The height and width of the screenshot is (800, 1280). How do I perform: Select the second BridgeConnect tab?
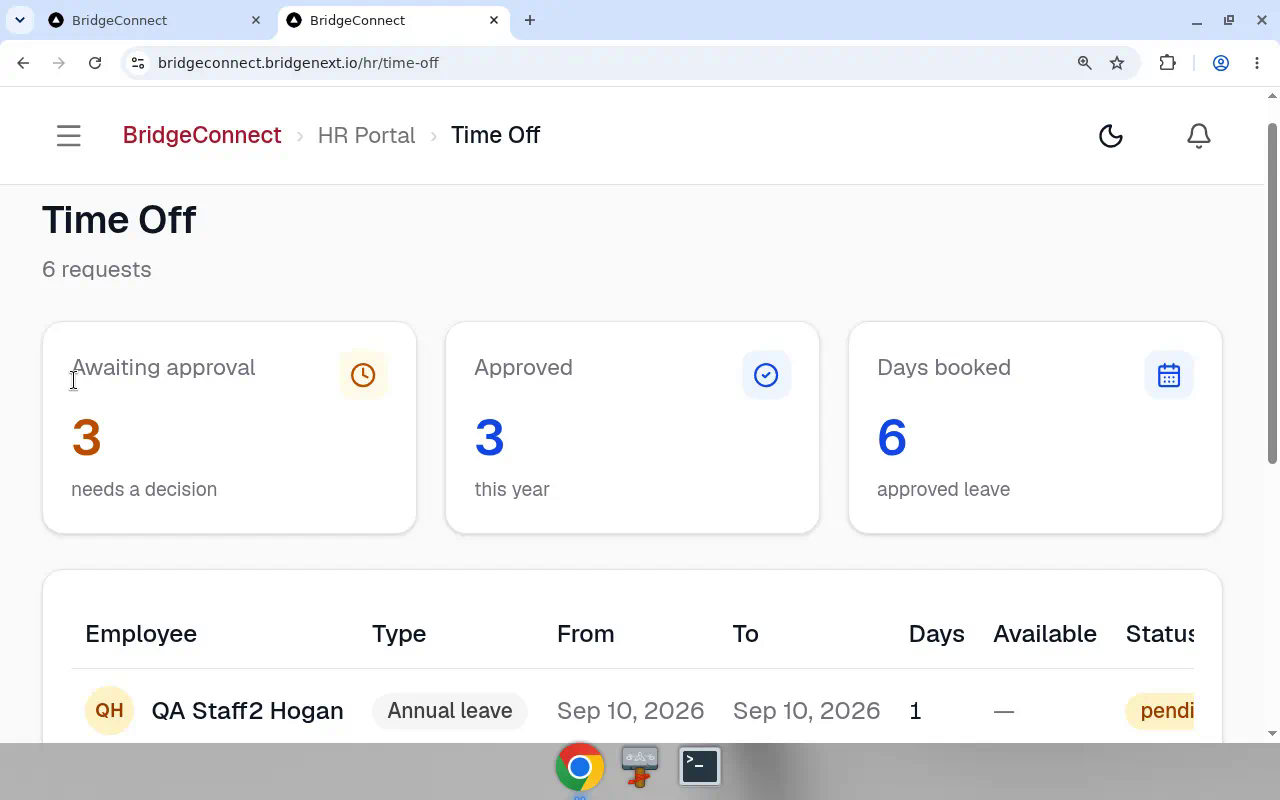394,20
